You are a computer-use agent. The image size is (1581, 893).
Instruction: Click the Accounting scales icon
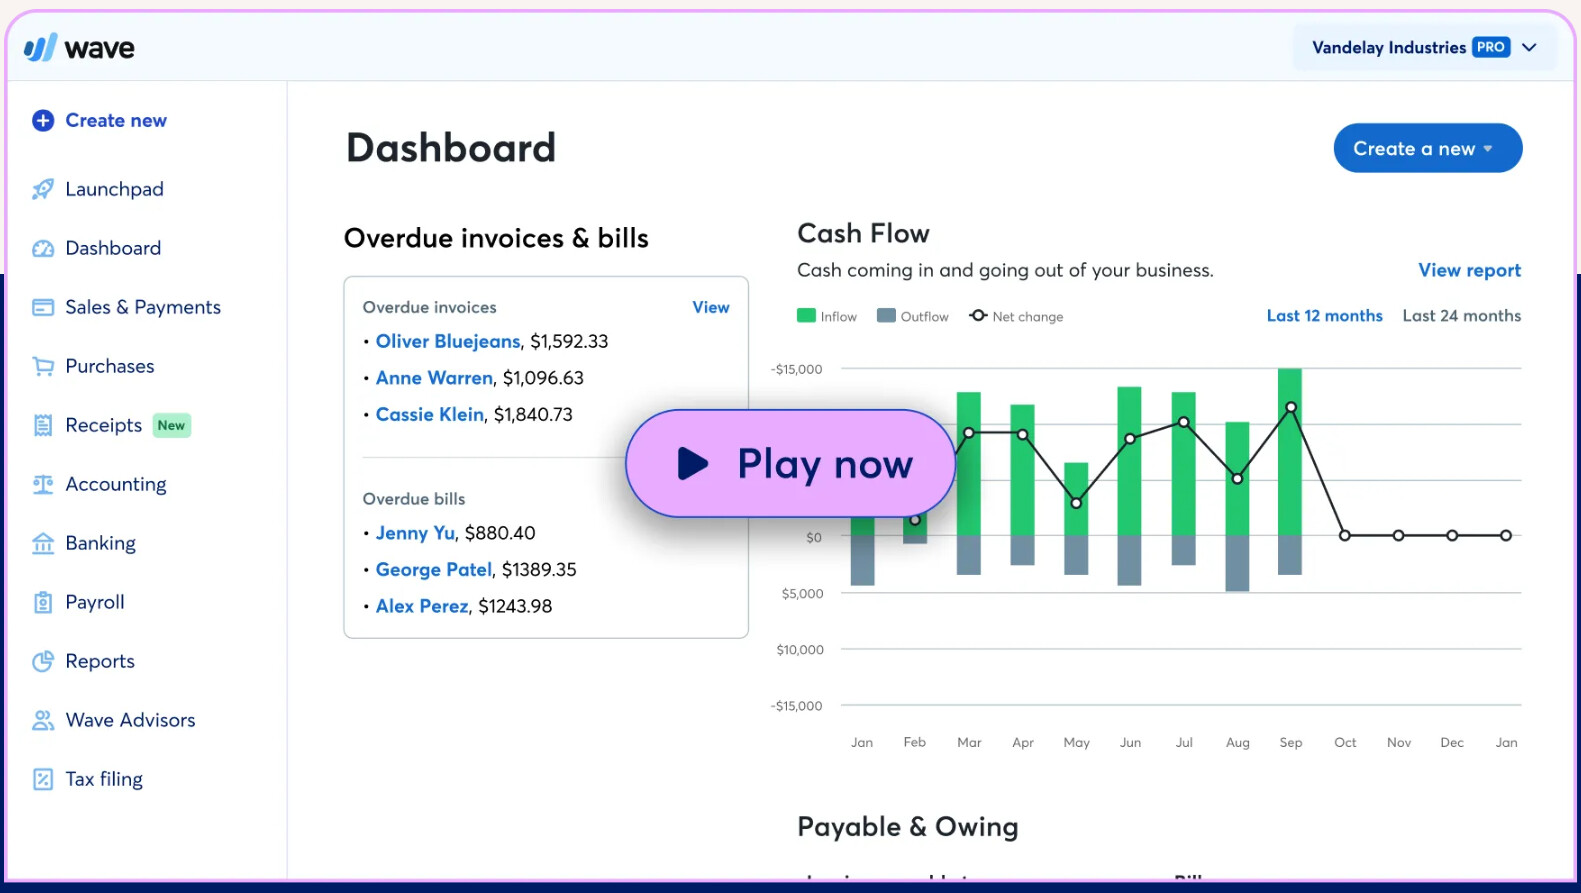(x=42, y=484)
